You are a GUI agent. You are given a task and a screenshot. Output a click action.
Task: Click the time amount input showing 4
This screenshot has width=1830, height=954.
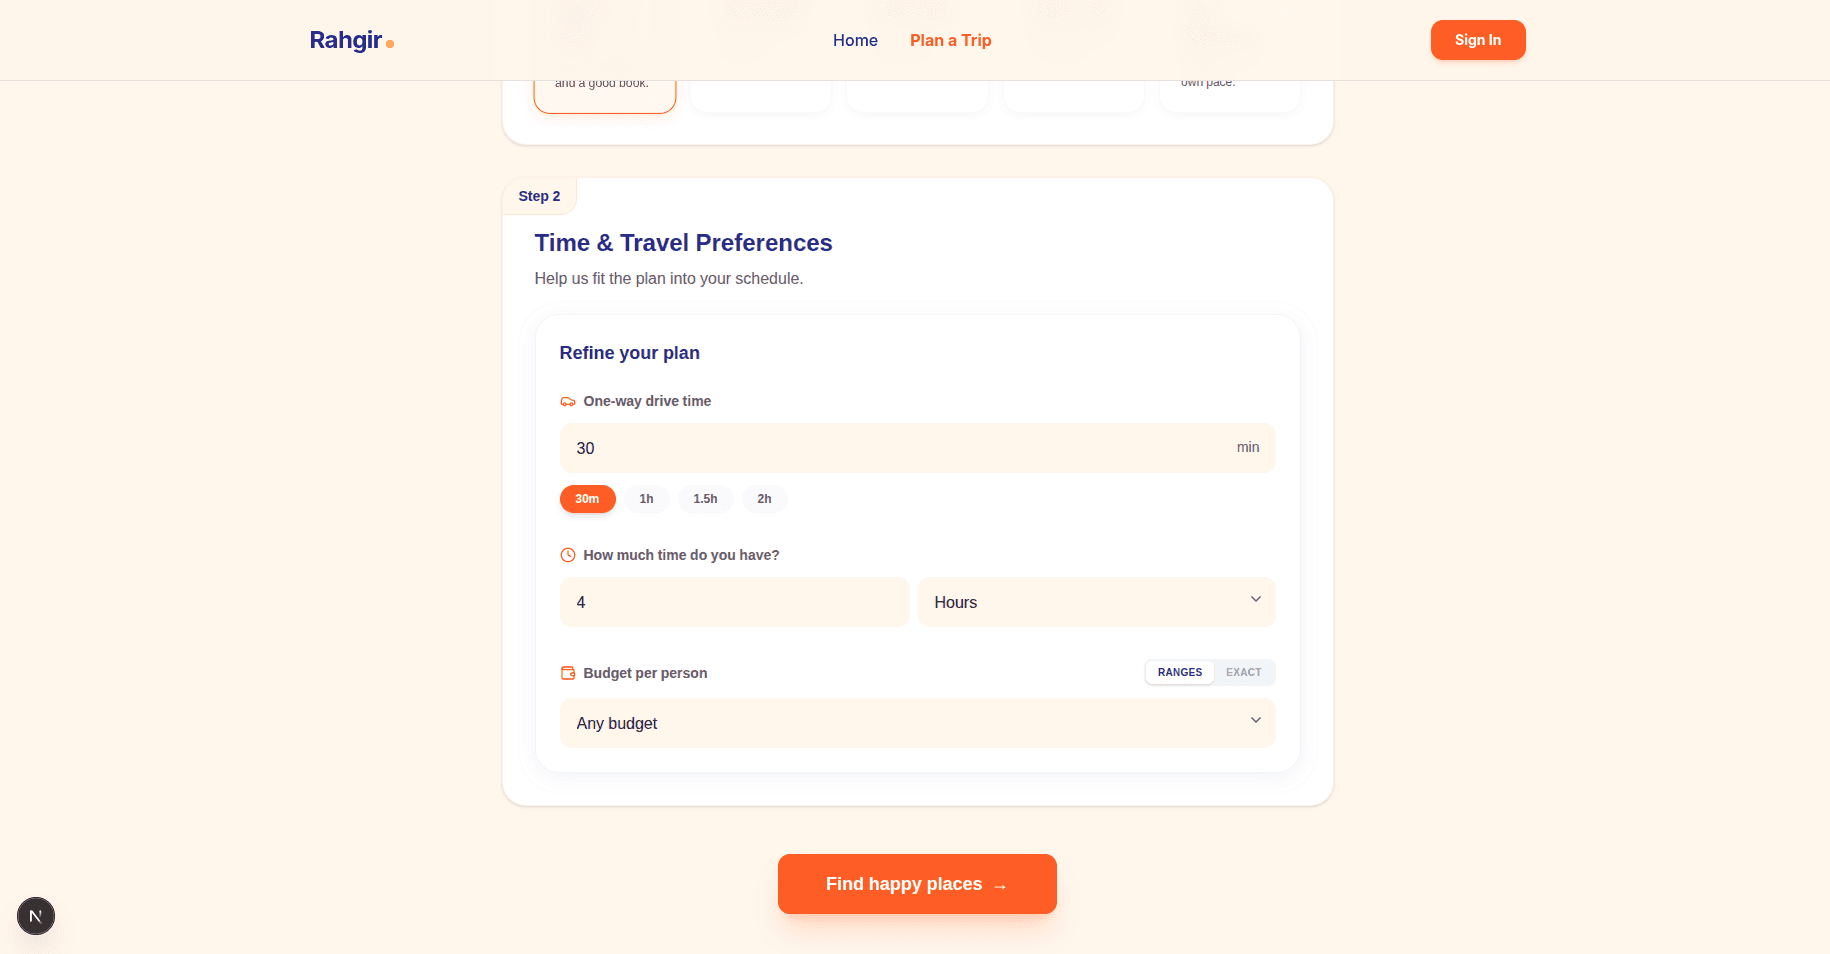(x=734, y=602)
